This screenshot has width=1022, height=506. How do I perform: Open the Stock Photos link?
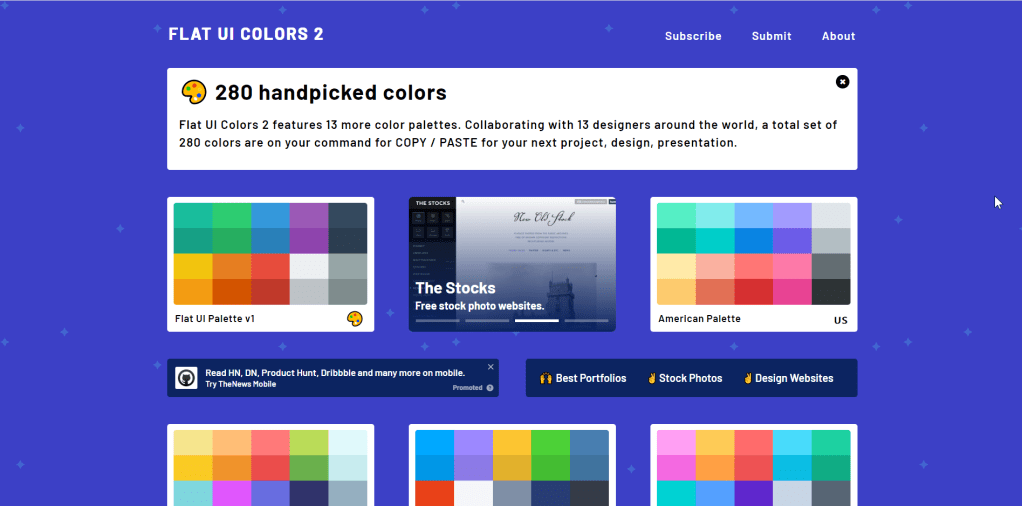click(x=684, y=378)
